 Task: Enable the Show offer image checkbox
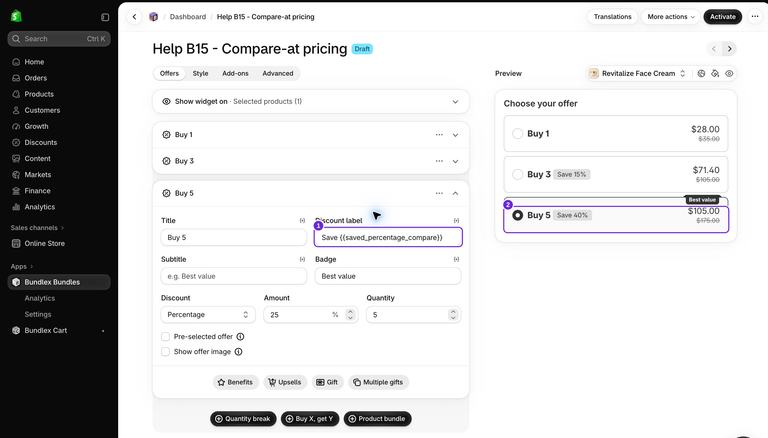pyautogui.click(x=166, y=352)
